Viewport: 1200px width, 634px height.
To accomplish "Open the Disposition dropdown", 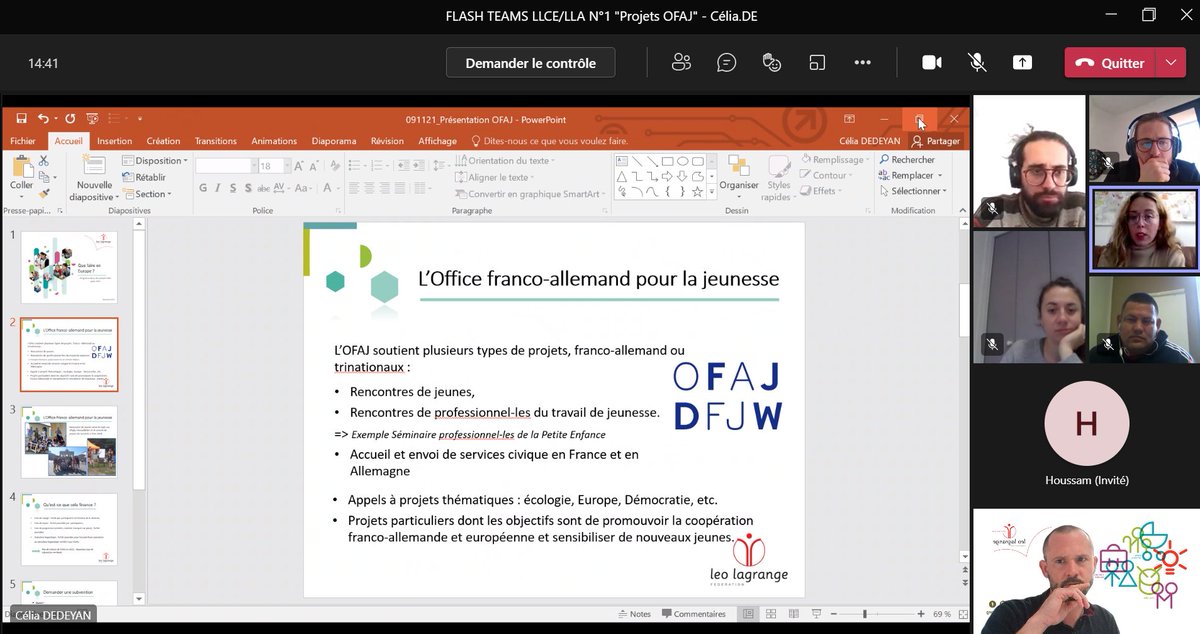I will pyautogui.click(x=156, y=160).
